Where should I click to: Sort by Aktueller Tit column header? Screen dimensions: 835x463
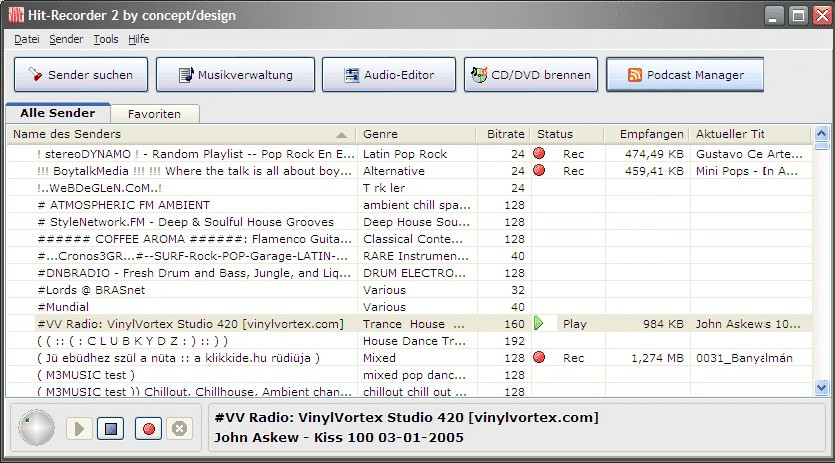click(751, 134)
